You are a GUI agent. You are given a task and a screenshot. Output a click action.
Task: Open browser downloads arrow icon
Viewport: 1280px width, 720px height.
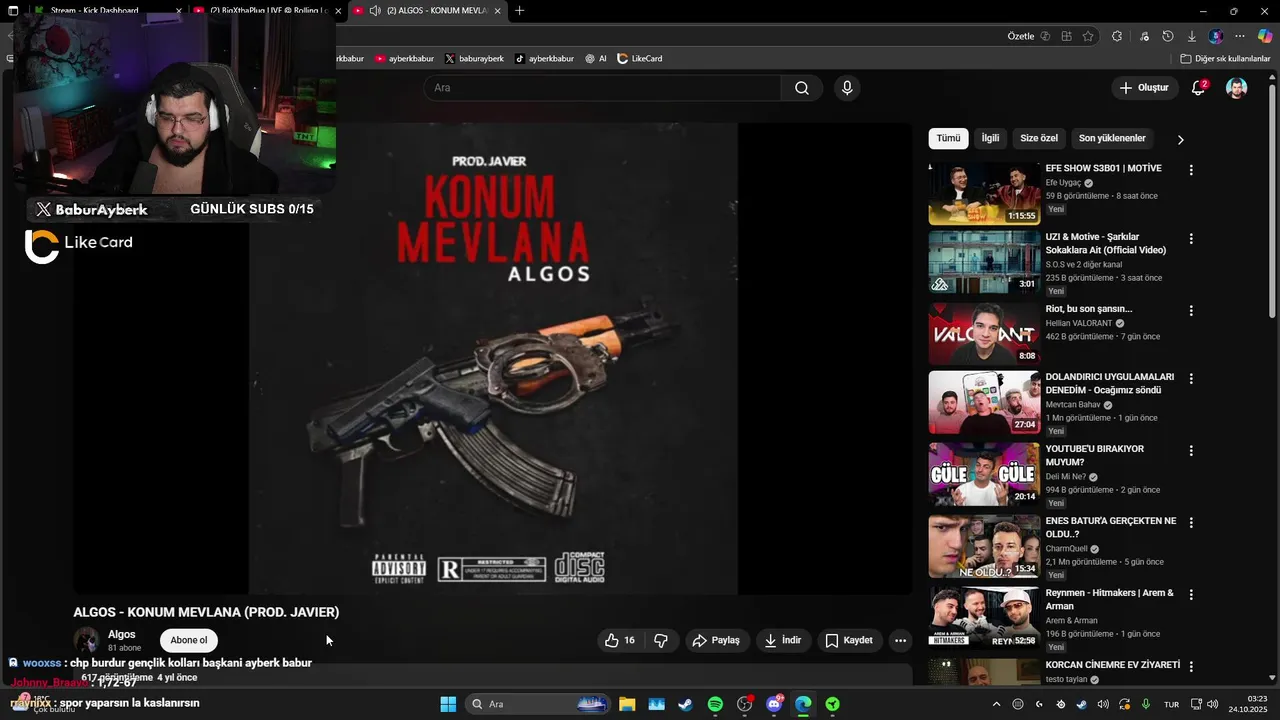coord(1192,36)
